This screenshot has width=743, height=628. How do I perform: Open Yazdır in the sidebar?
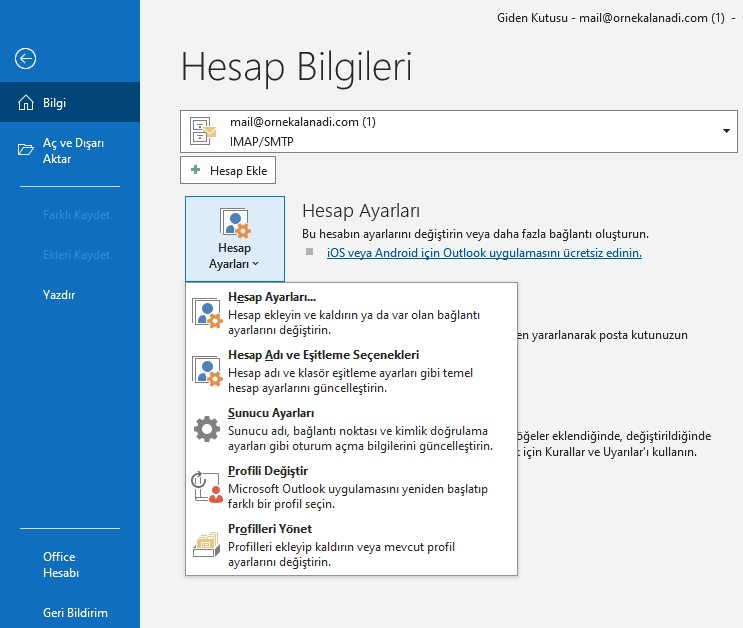click(59, 295)
